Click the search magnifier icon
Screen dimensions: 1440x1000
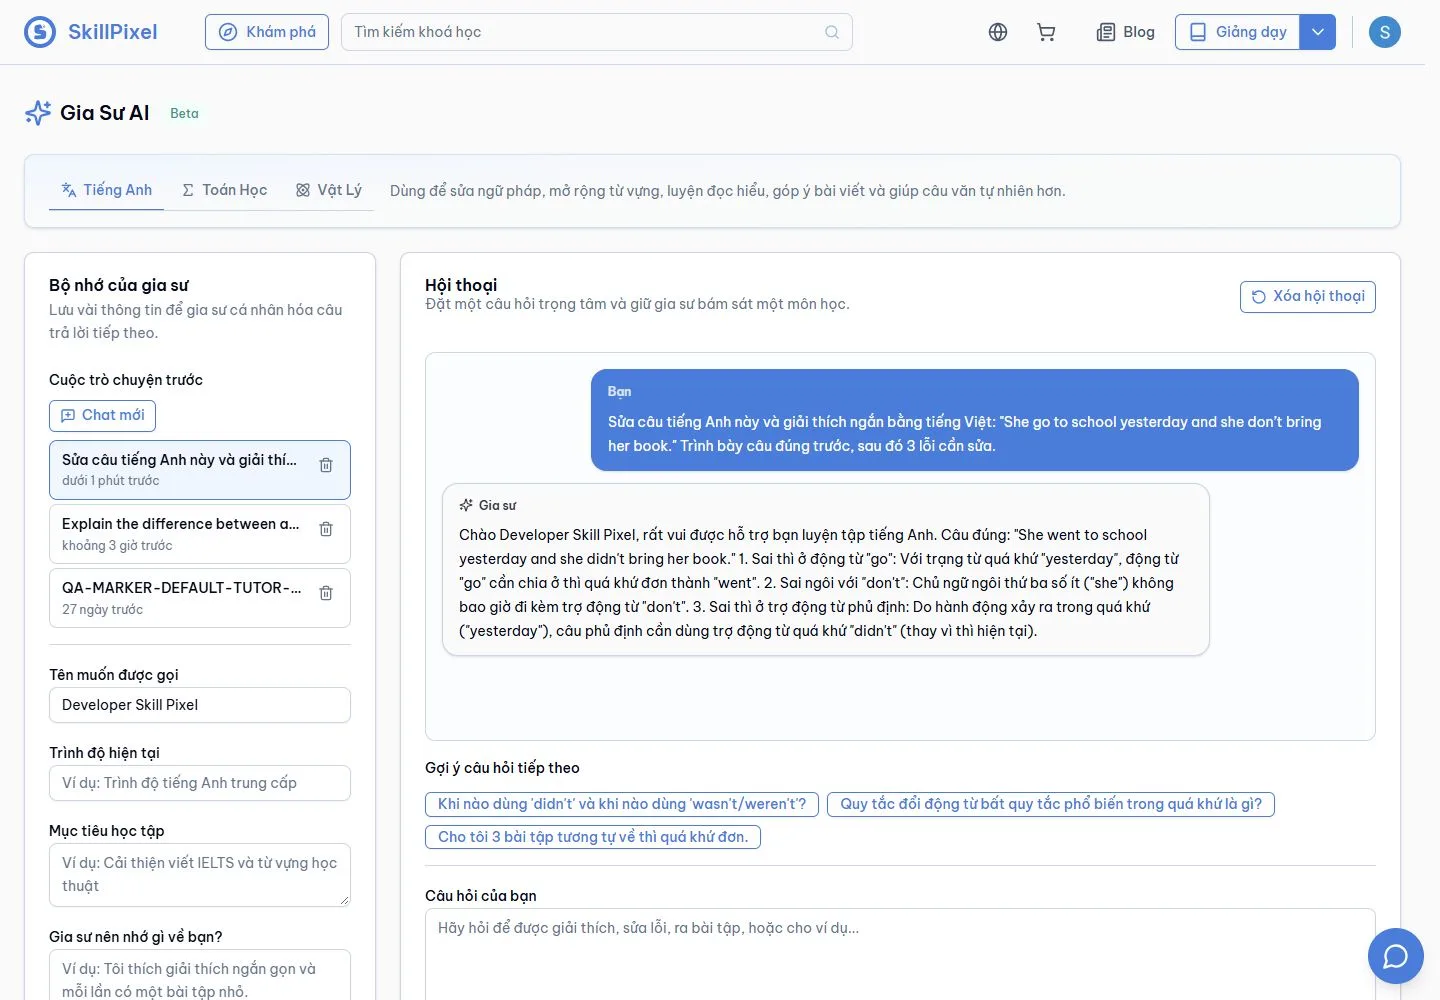[832, 32]
